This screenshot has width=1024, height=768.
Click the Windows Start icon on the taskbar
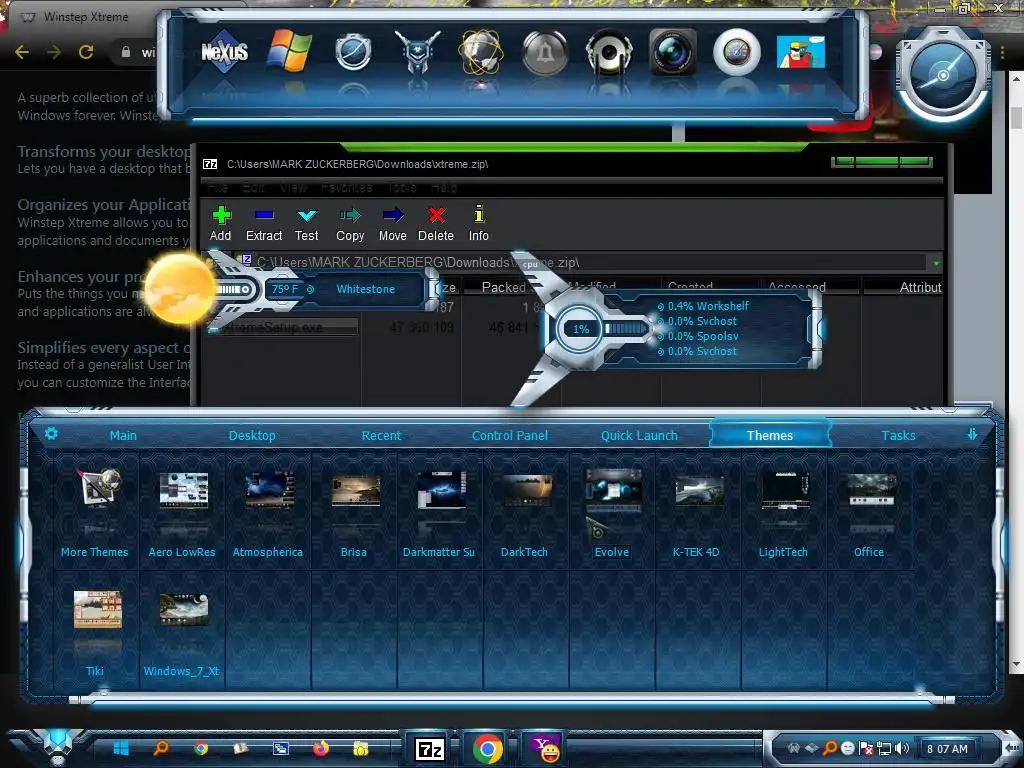(121, 748)
